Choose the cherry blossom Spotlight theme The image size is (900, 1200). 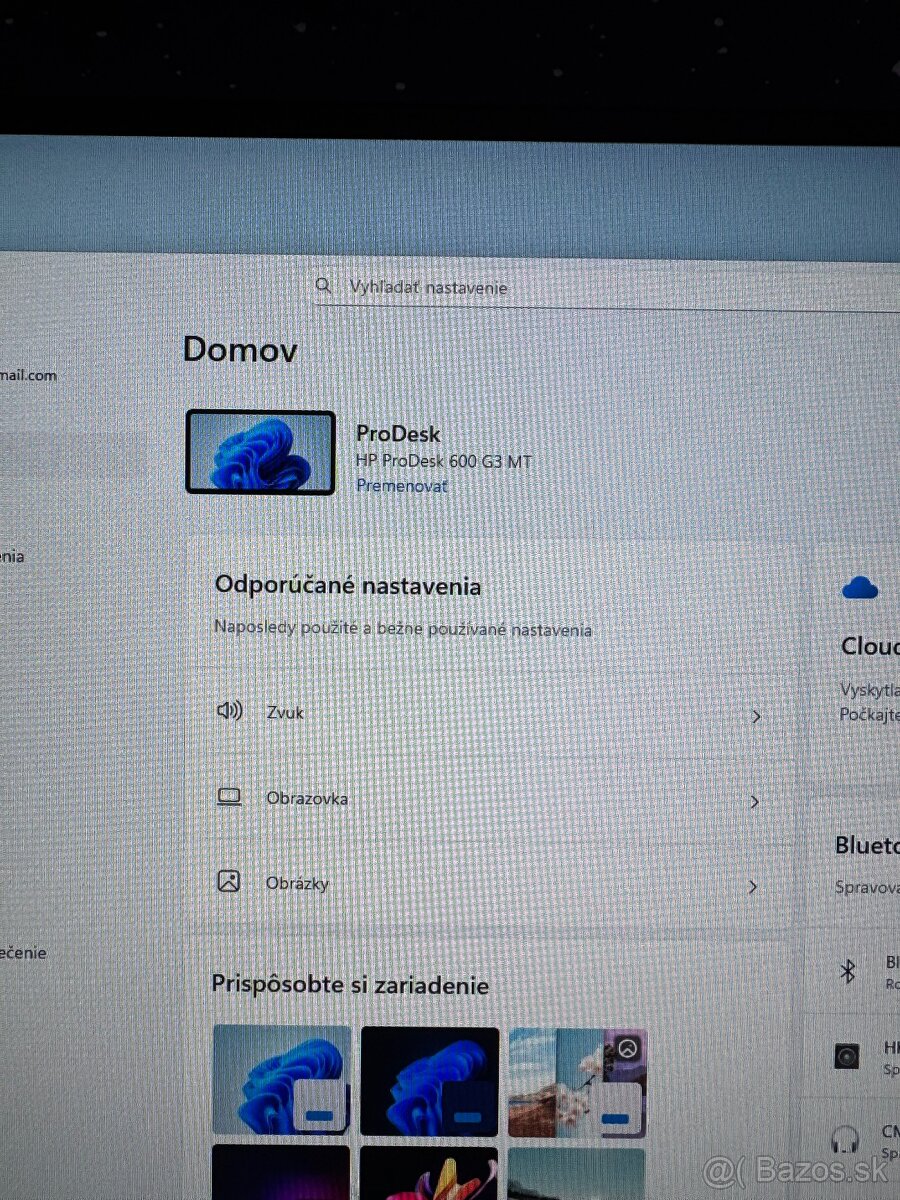[577, 1082]
